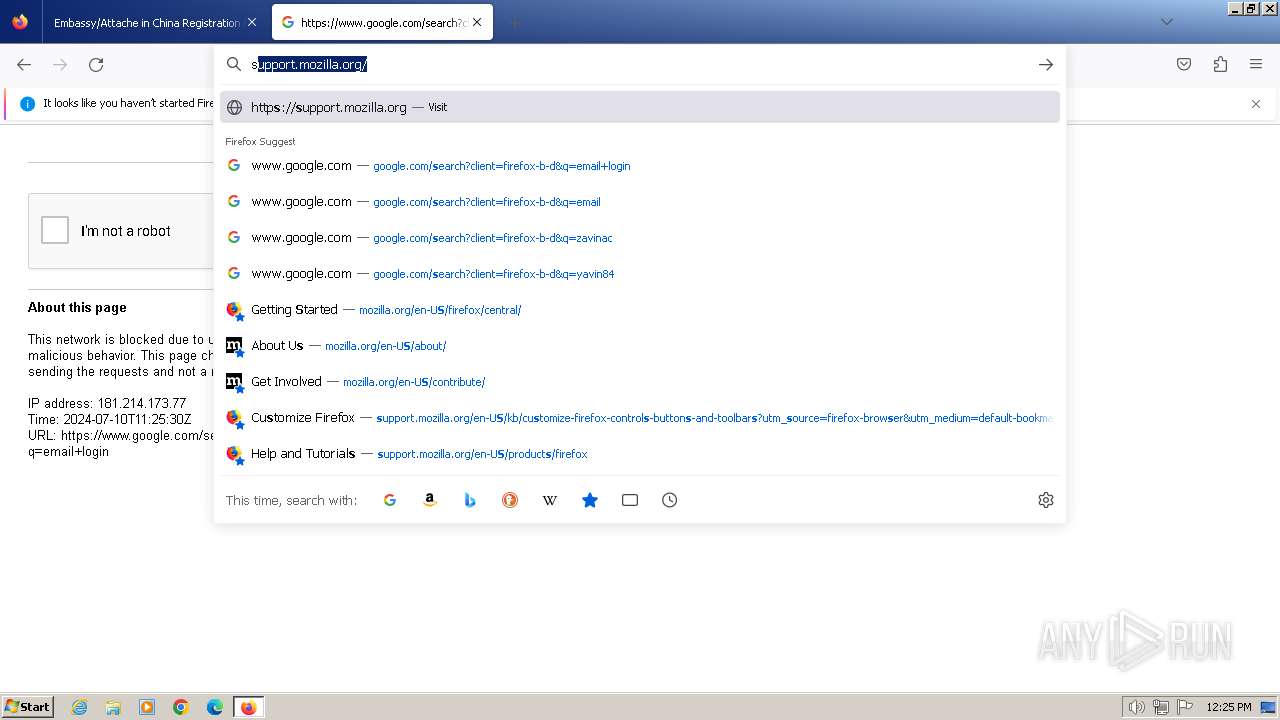This screenshot has height=720, width=1280.
Task: Open Customize Firefox support suggestion
Action: (640, 418)
